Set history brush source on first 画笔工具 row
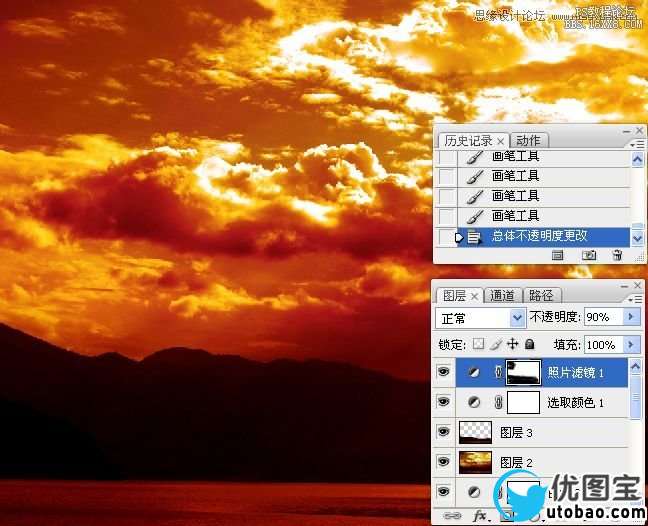Viewport: 648px width, 526px height. [446, 157]
